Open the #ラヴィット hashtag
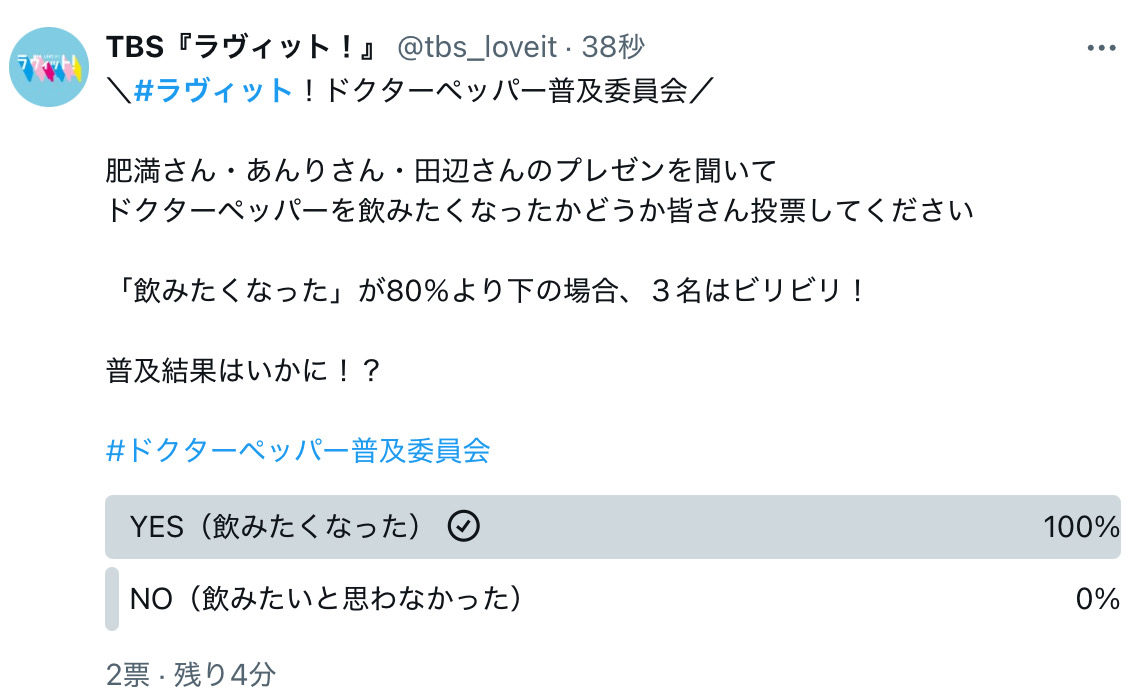The height and width of the screenshot is (692, 1131). [x=212, y=91]
